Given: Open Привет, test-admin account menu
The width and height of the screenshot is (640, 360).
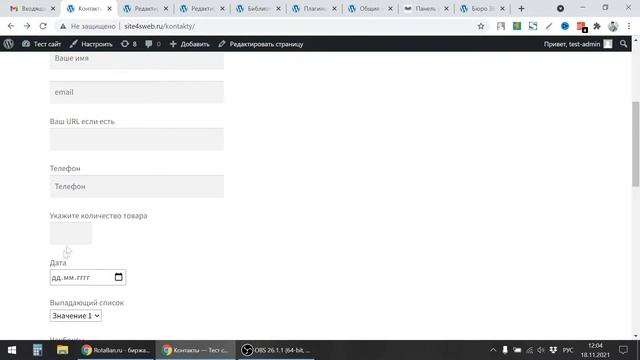Looking at the screenshot, I should pos(578,44).
